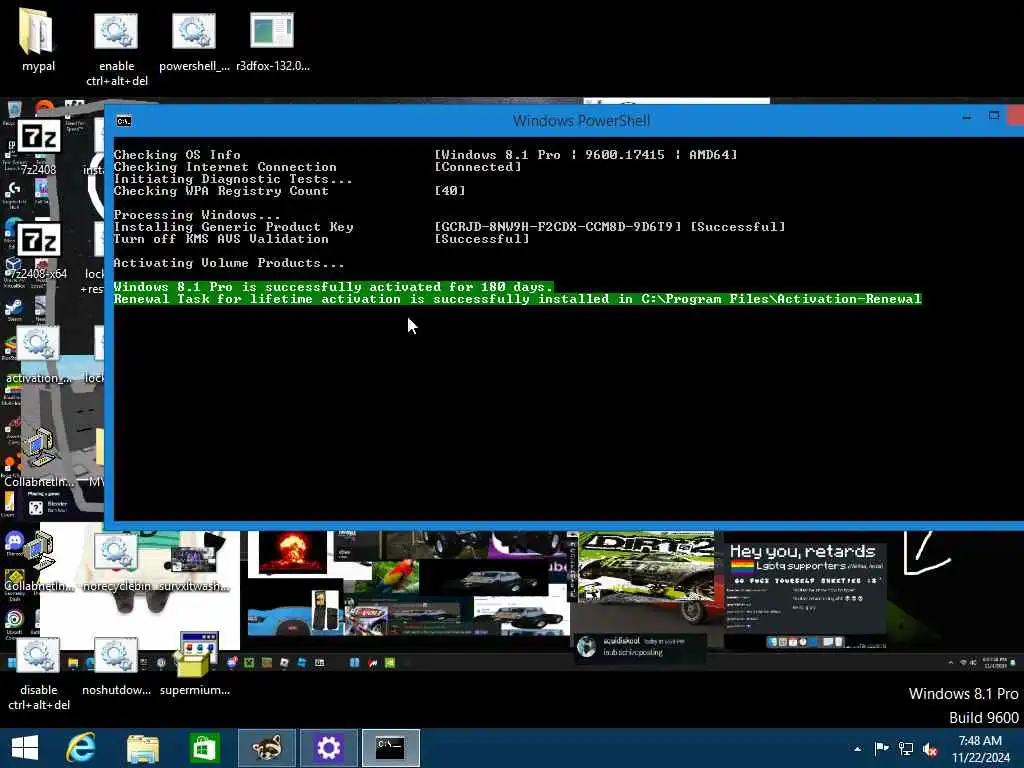Open the mypal folder on desktop

38,40
